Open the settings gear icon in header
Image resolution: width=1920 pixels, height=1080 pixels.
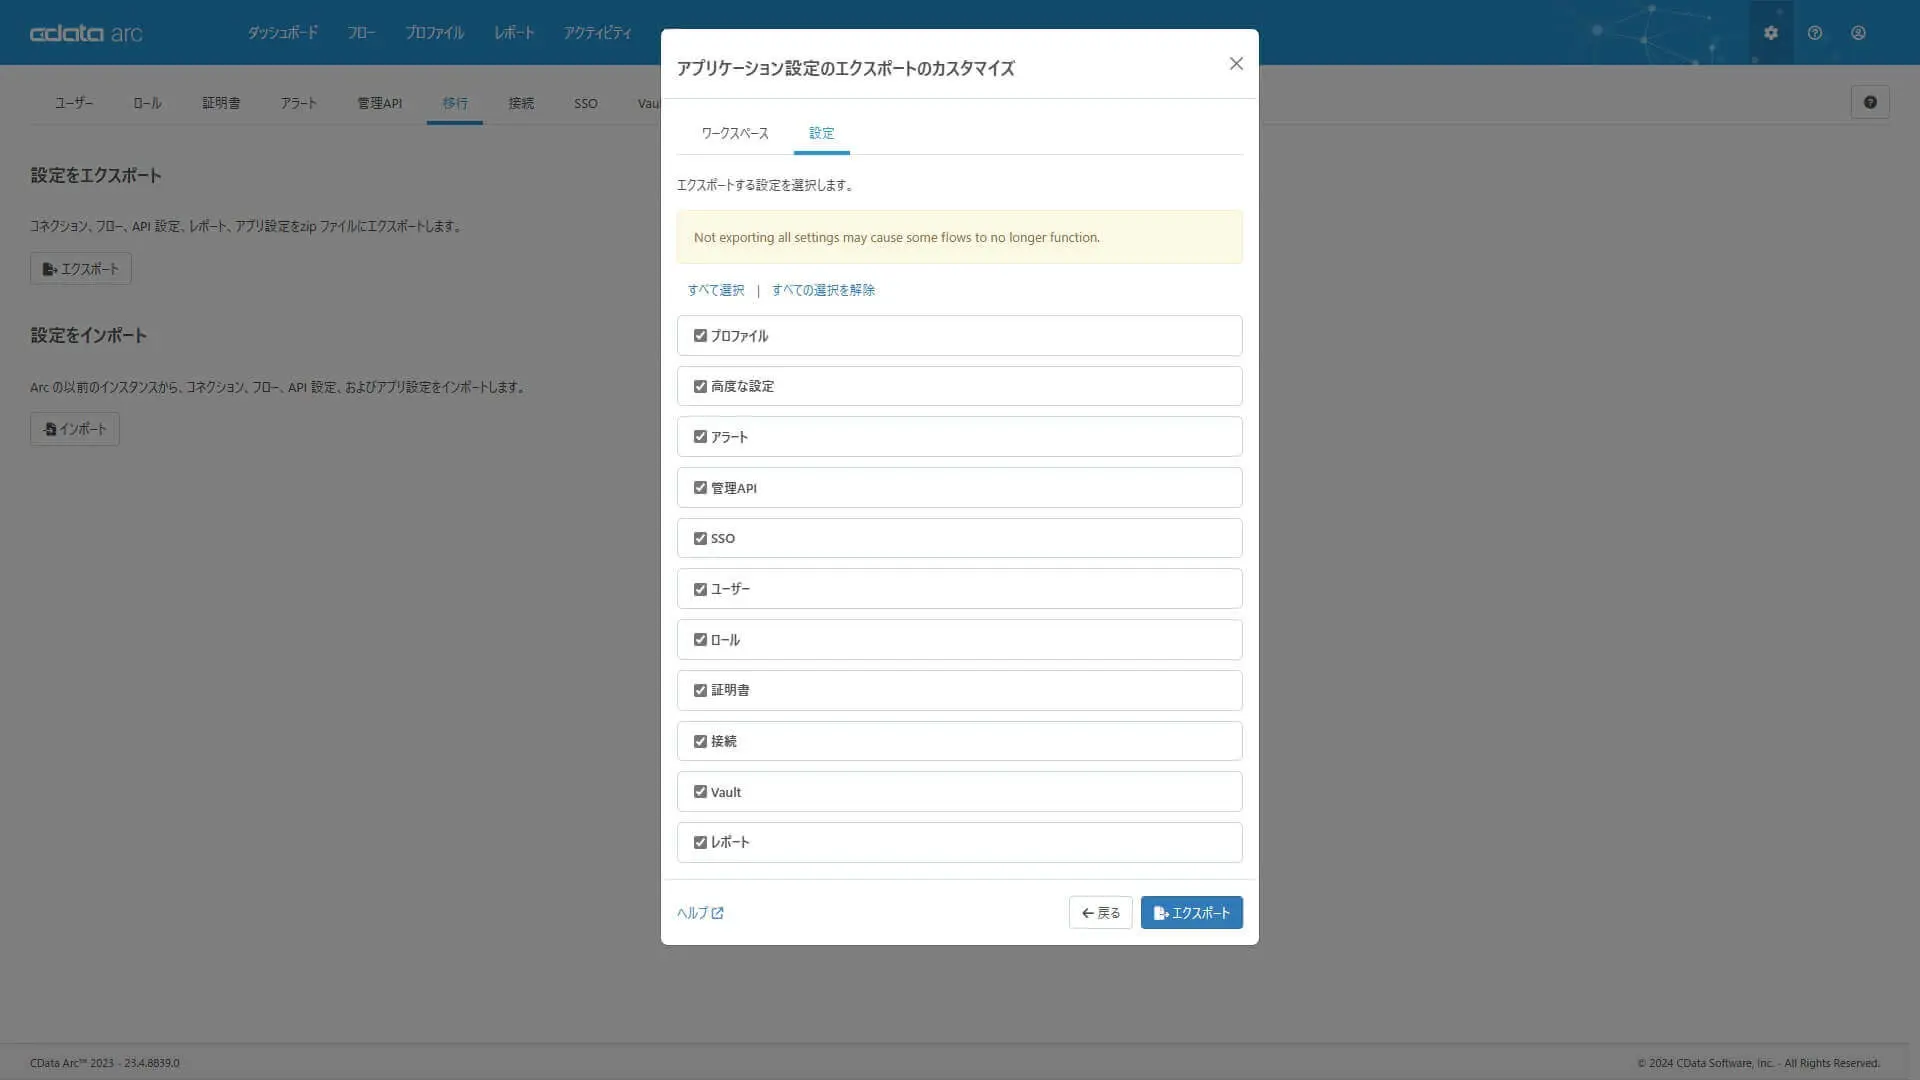click(1770, 33)
